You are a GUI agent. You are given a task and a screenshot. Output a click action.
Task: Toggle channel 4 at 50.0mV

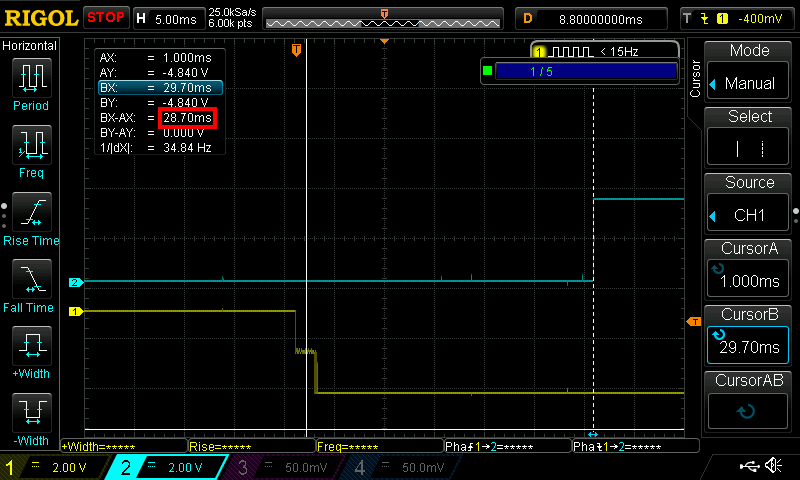point(401,467)
